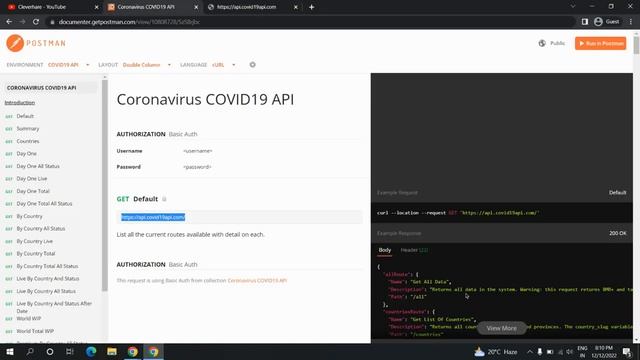
Task: Open Summary request in sidebar
Action: click(x=28, y=129)
